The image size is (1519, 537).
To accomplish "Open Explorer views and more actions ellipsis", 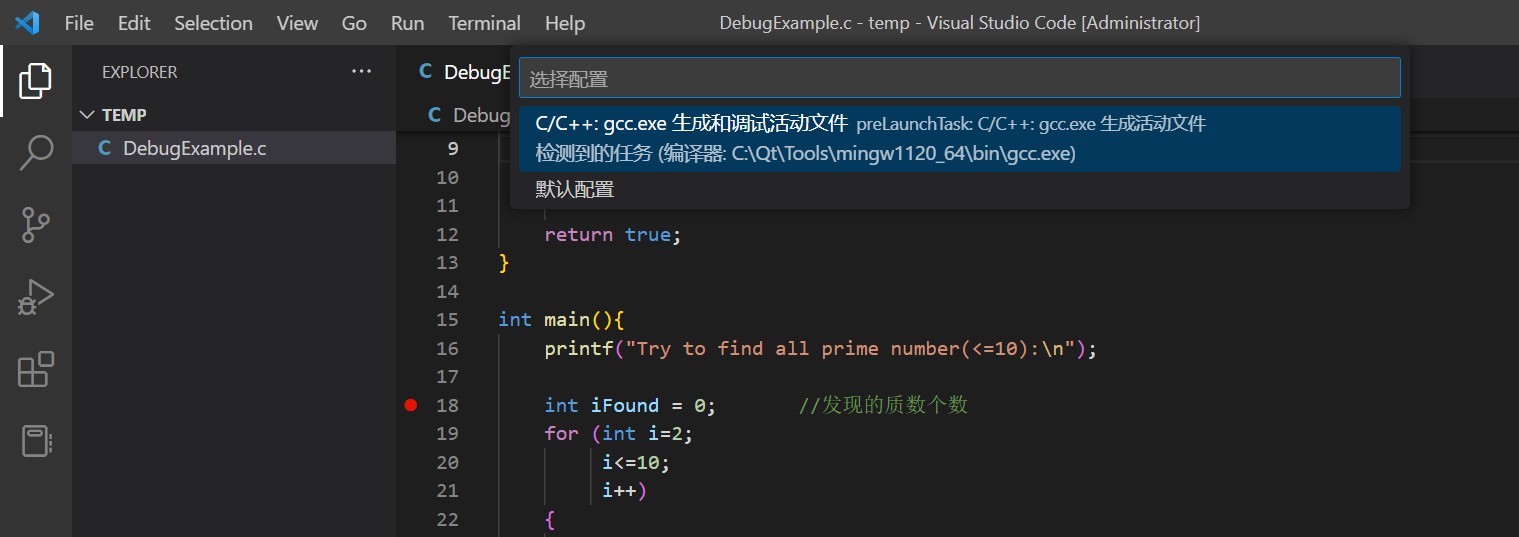I will [x=360, y=72].
